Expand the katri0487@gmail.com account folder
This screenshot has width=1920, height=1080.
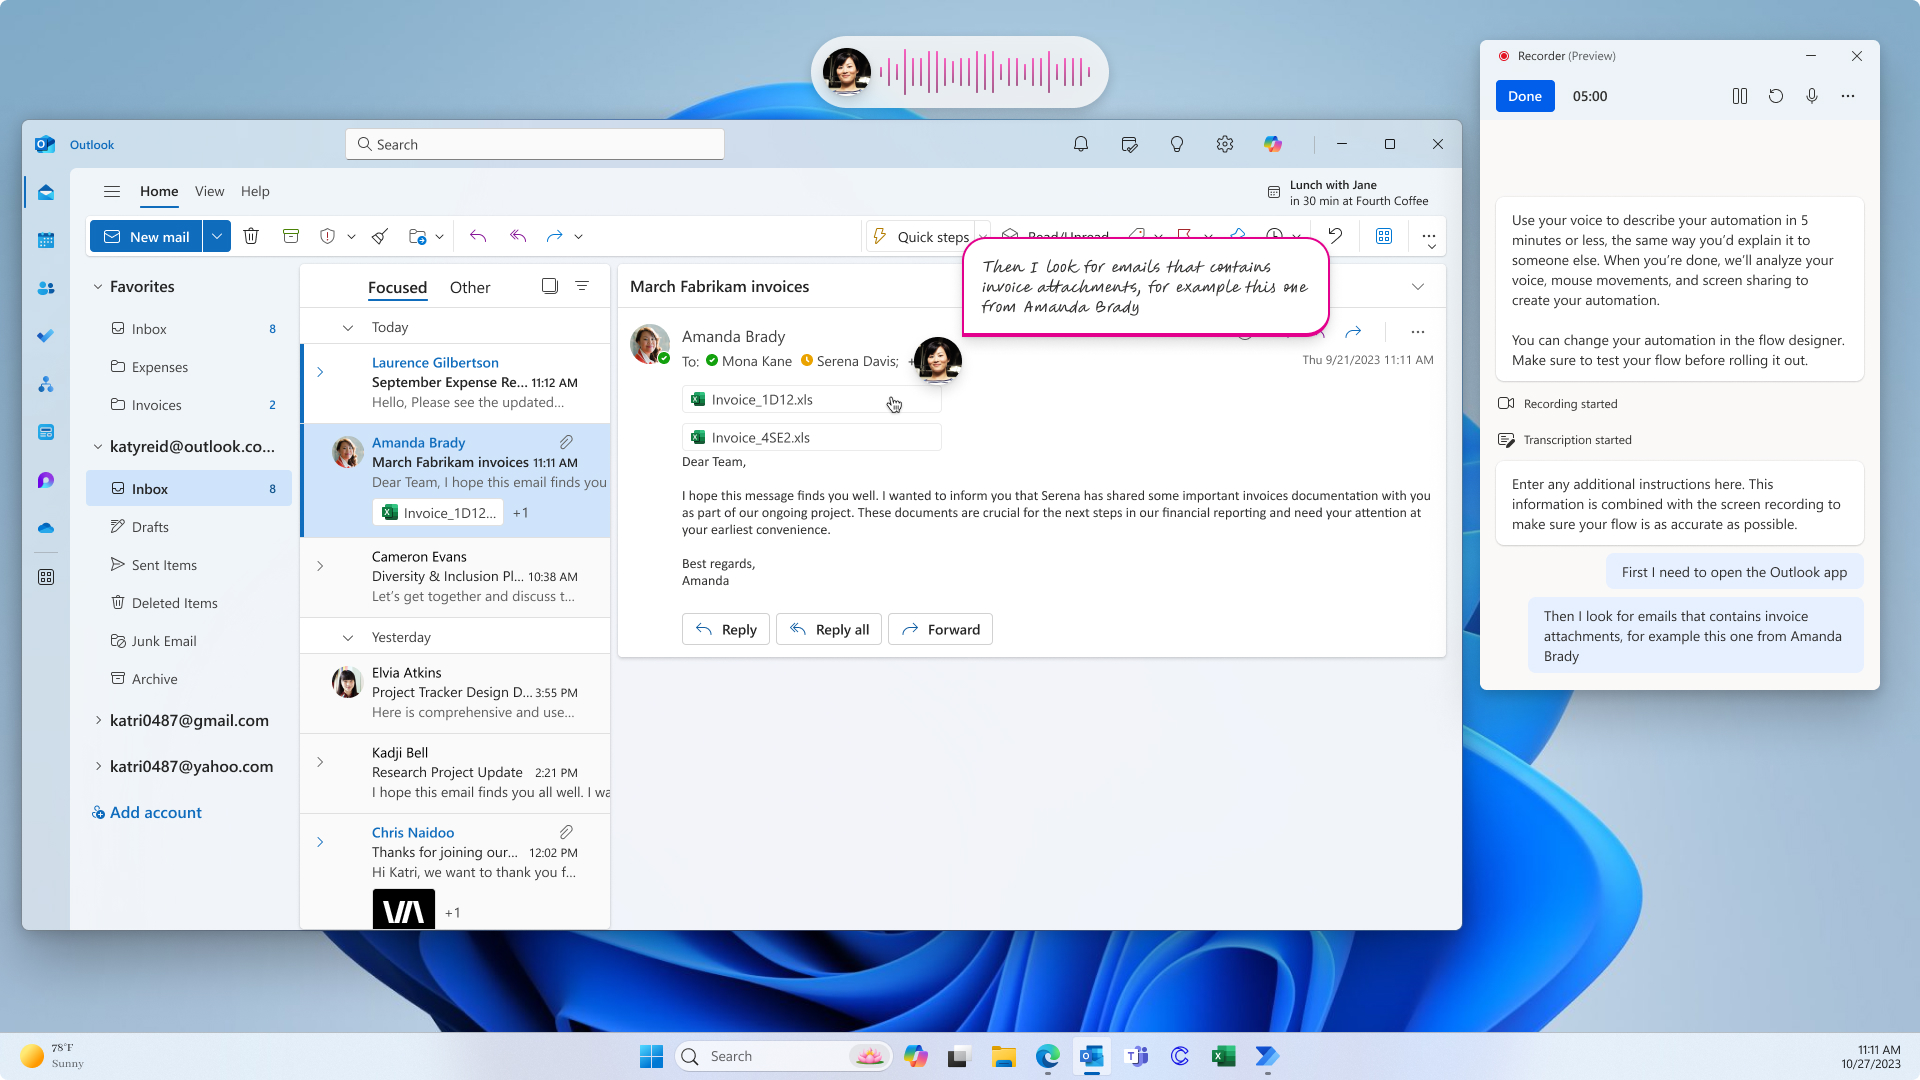(99, 720)
